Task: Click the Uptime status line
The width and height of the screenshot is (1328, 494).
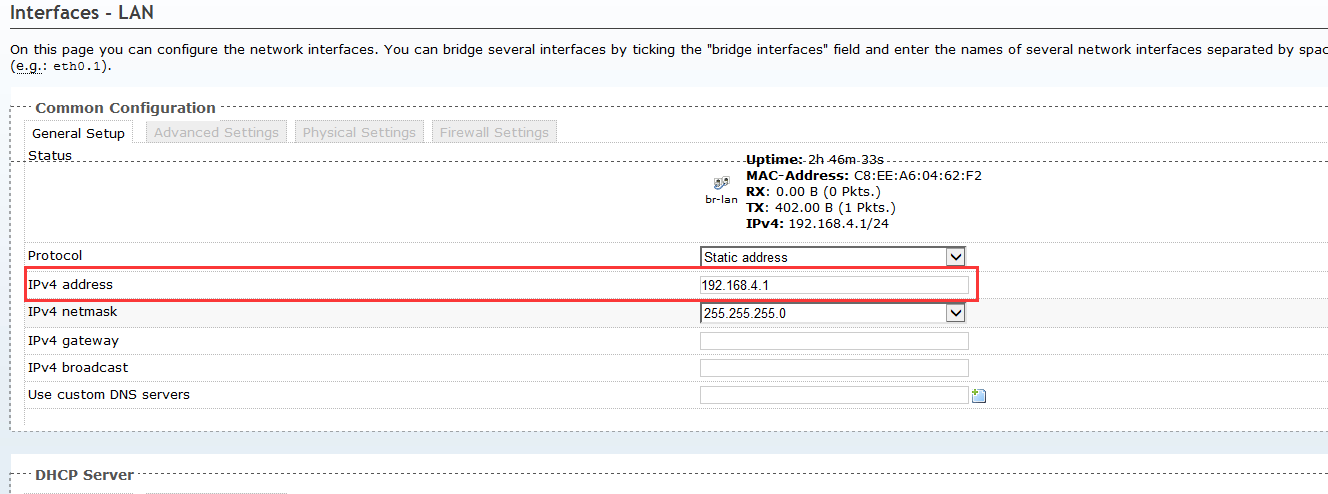Action: 815,160
